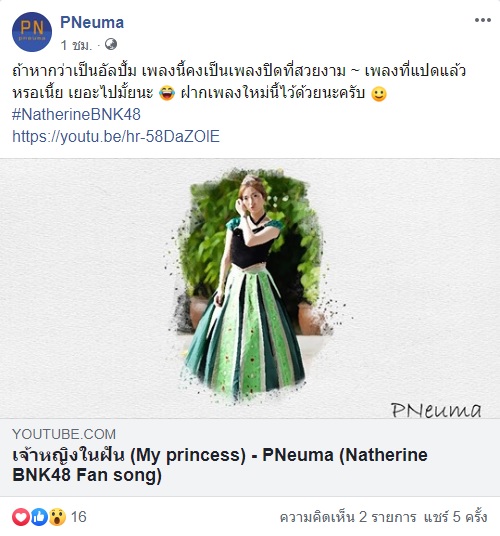The width and height of the screenshot is (500, 536).
Task: Open the PNeuma page profile picture
Action: tap(32, 32)
